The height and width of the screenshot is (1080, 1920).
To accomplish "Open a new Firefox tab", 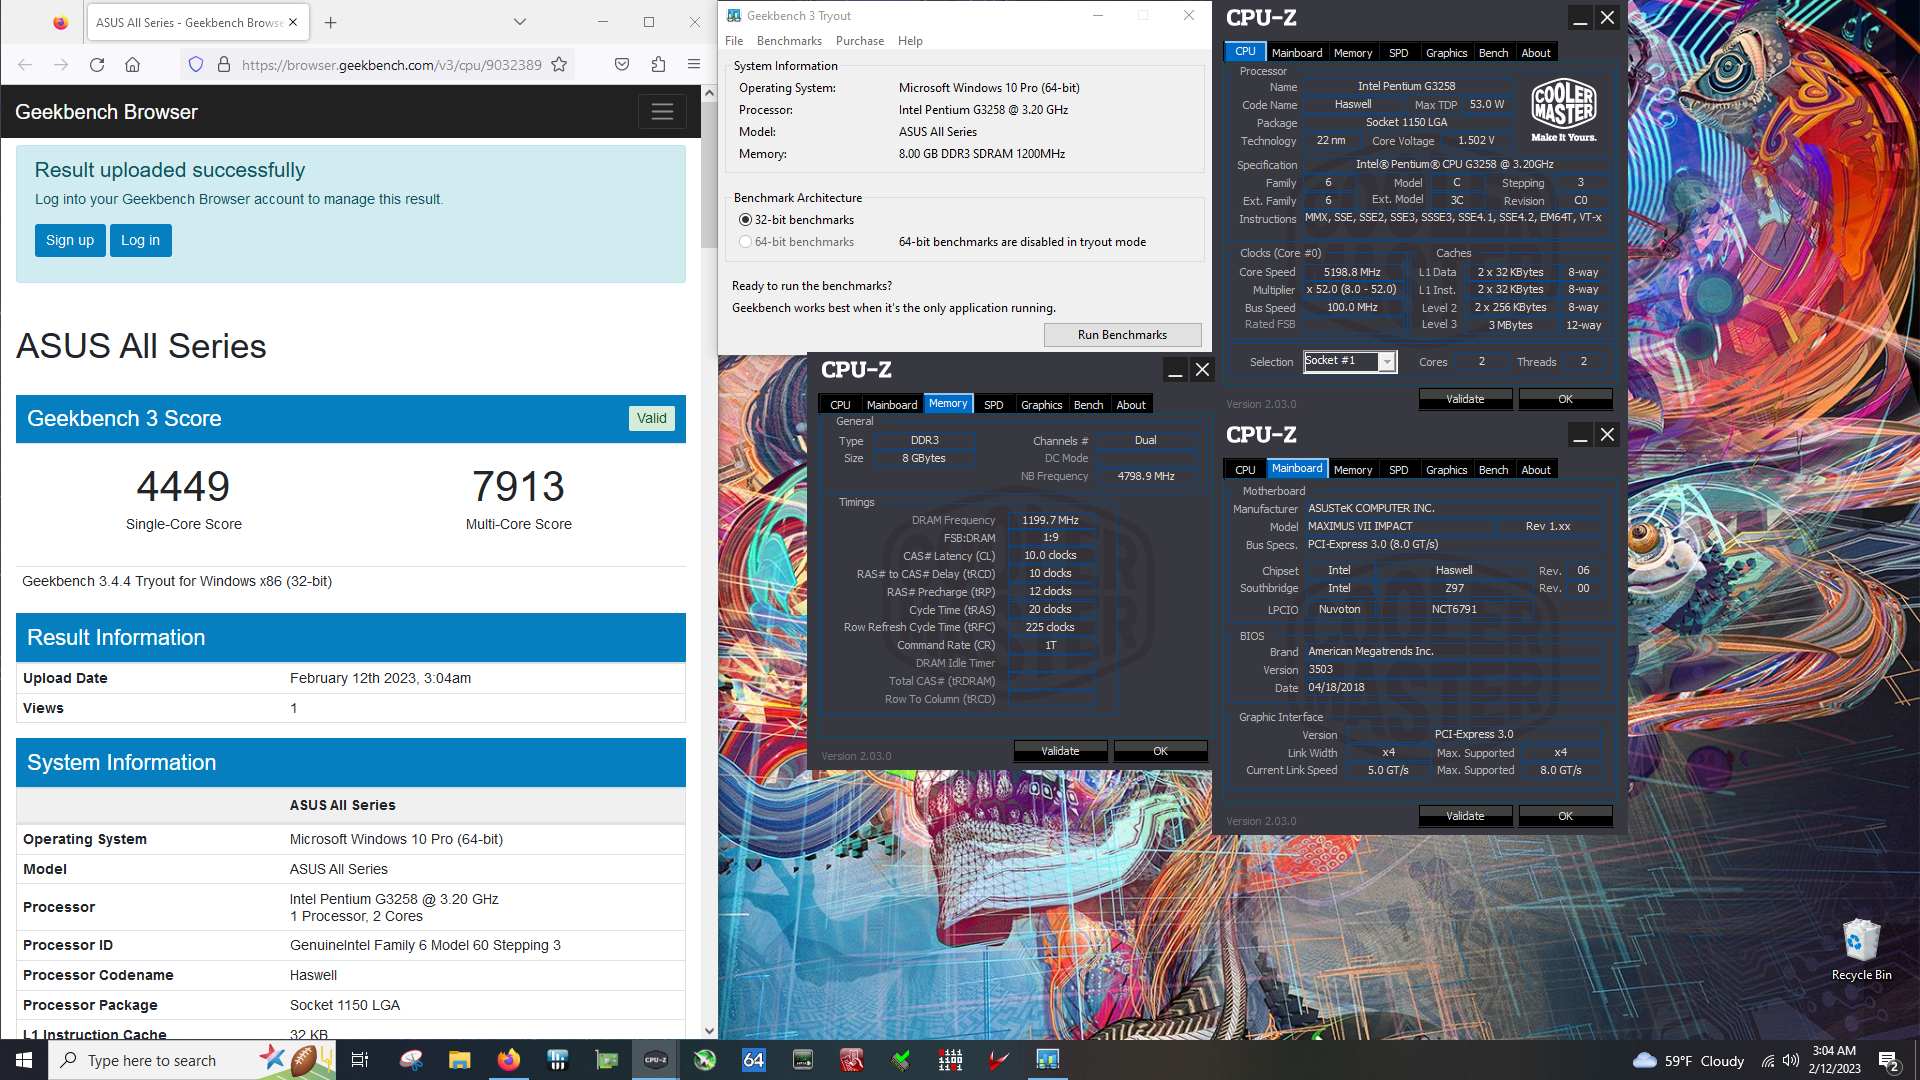I will point(331,22).
